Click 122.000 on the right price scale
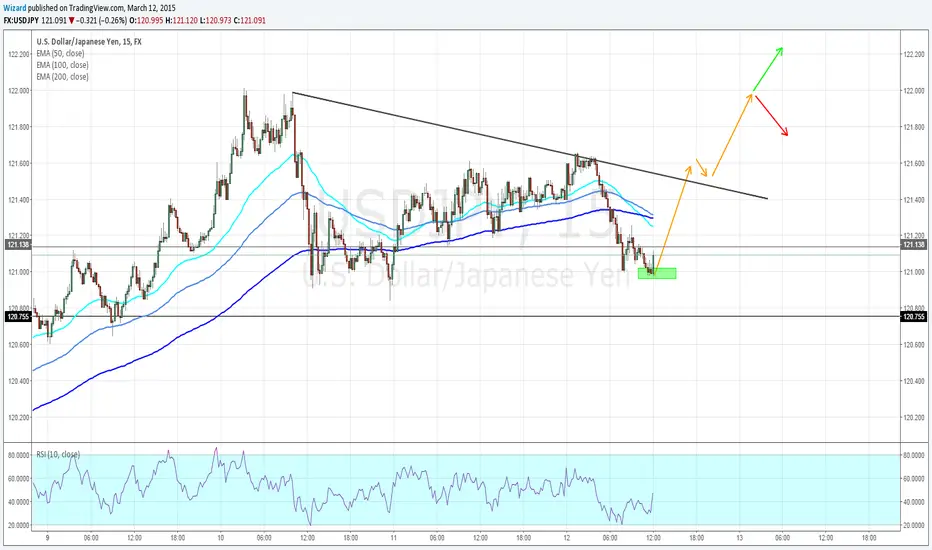 [x=914, y=90]
